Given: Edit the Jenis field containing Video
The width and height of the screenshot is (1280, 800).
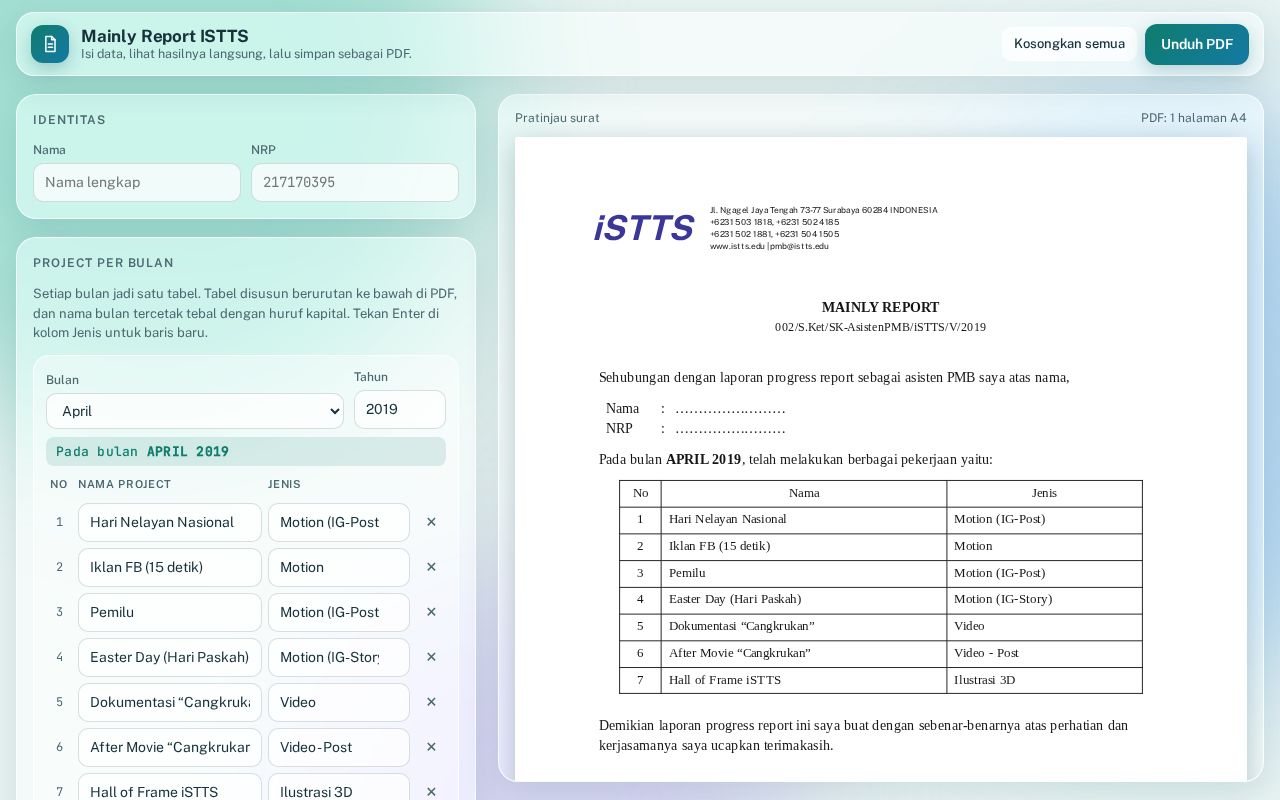Looking at the screenshot, I should [339, 702].
